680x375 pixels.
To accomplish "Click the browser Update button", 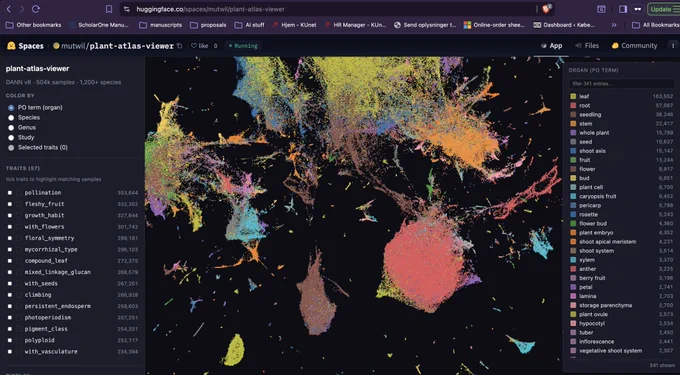I will tap(664, 9).
